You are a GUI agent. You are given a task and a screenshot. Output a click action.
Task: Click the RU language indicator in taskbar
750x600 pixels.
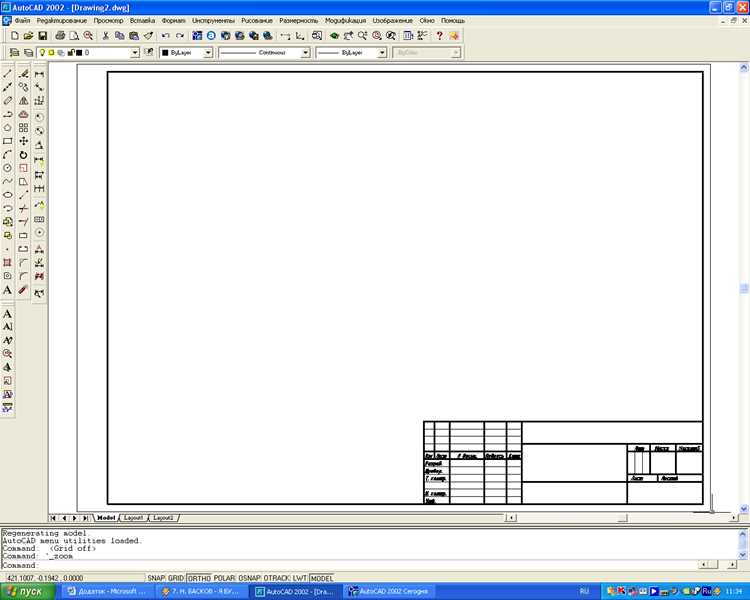pos(584,592)
